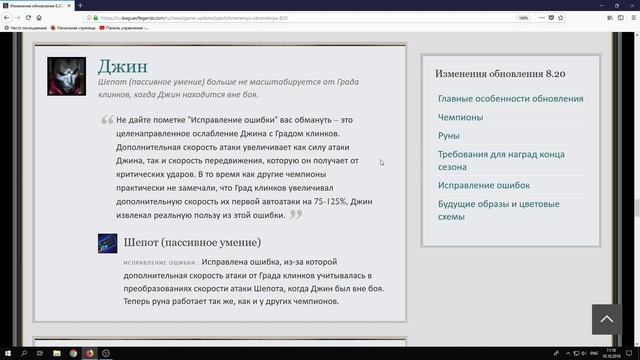This screenshot has height=360, width=640.
Task: Click the page vertical scrollbar thumb
Action: click(x=637, y=208)
